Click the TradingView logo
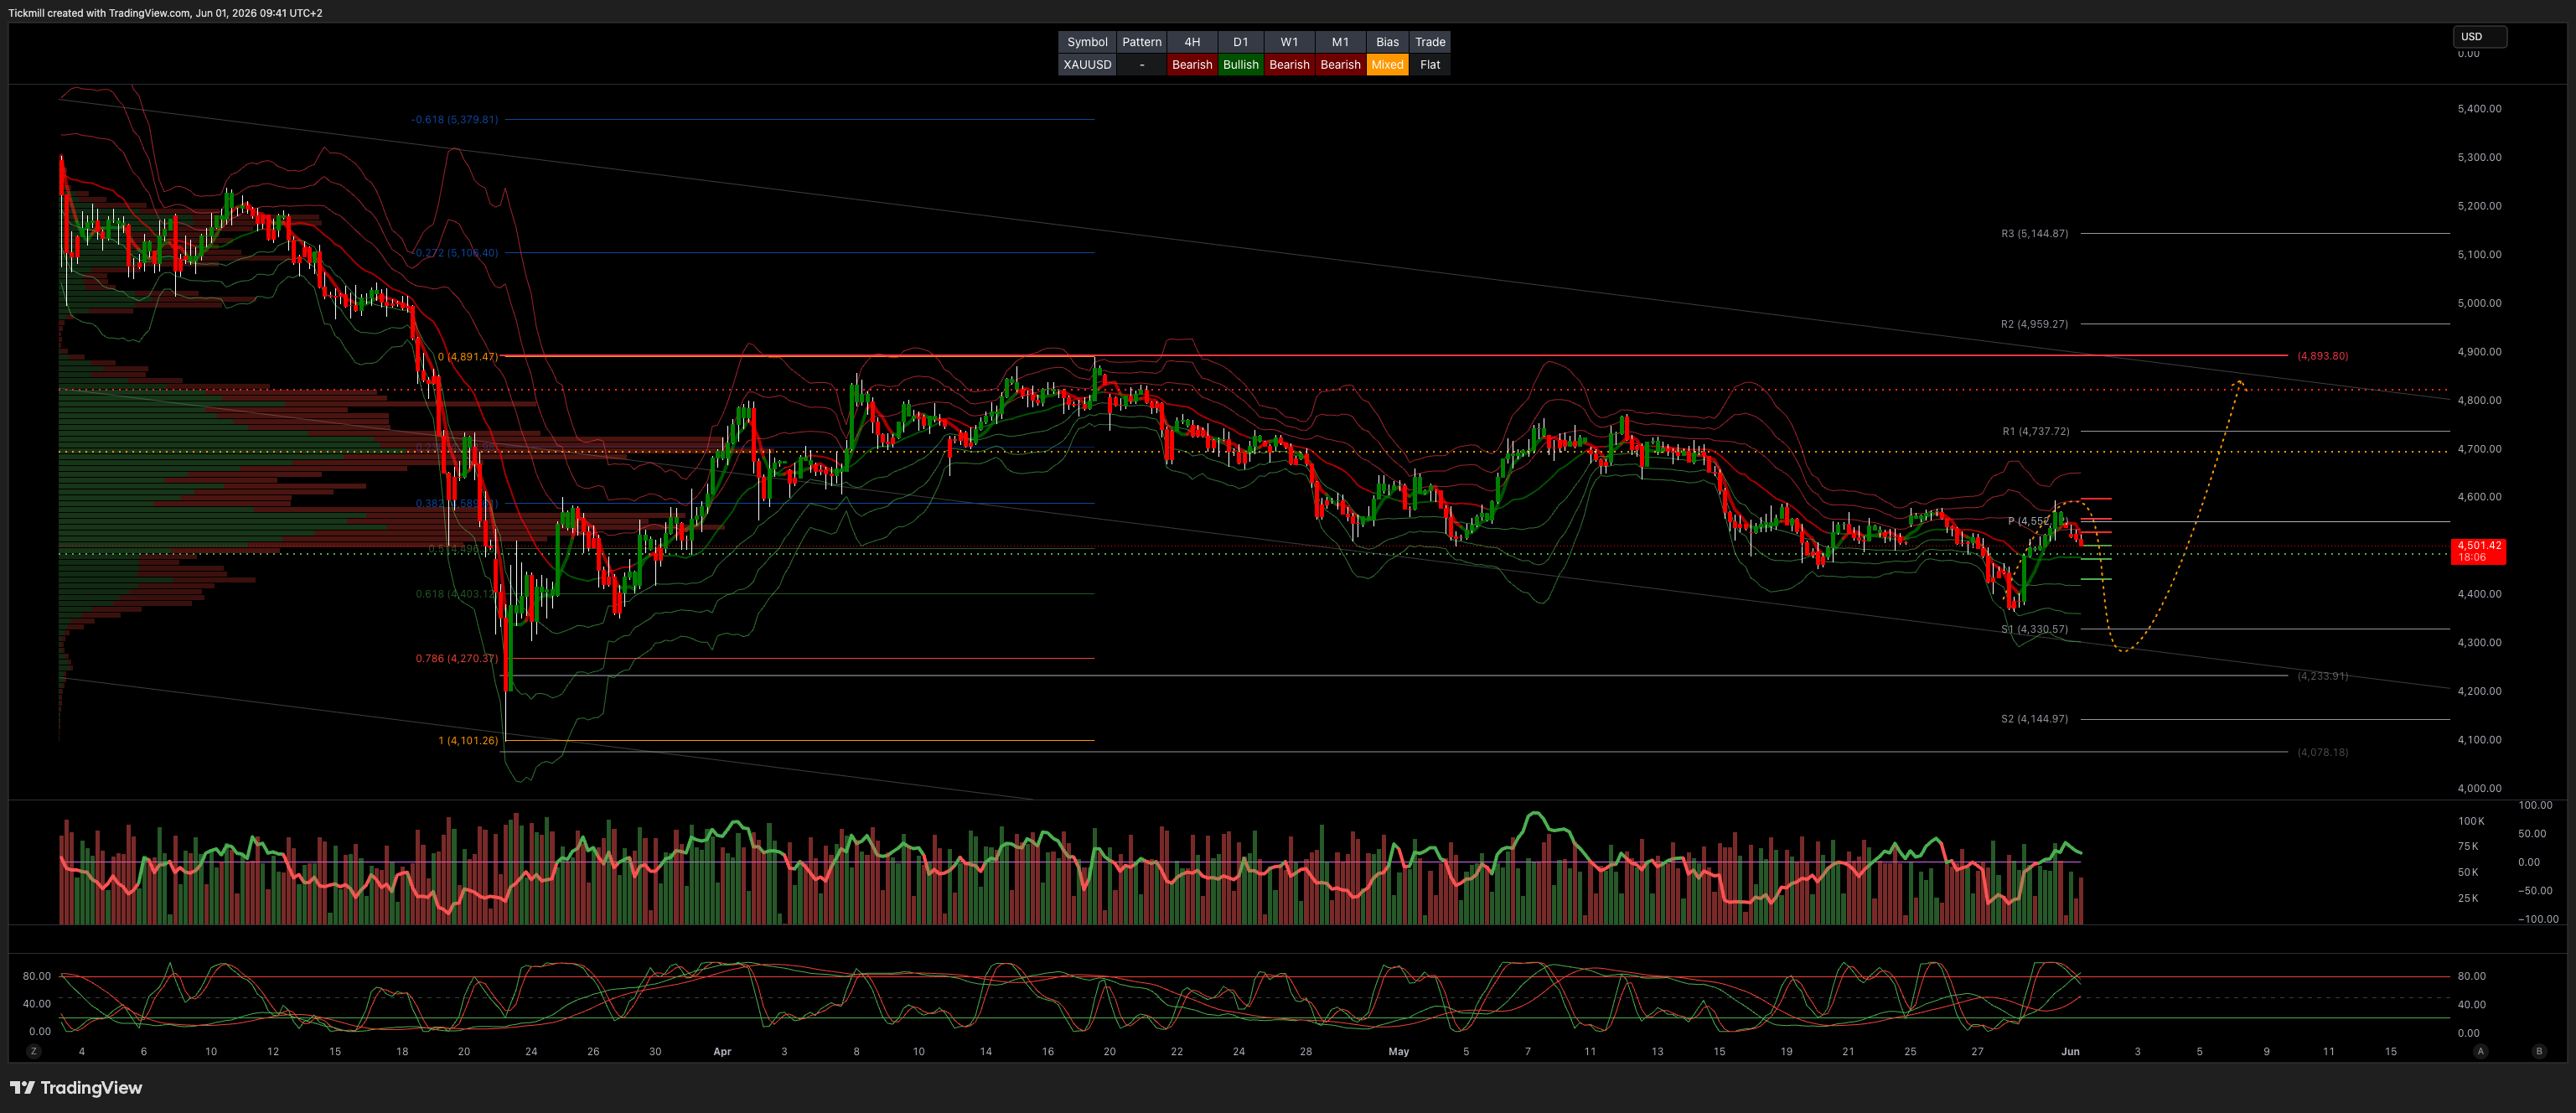The image size is (2576, 1113). point(76,1087)
